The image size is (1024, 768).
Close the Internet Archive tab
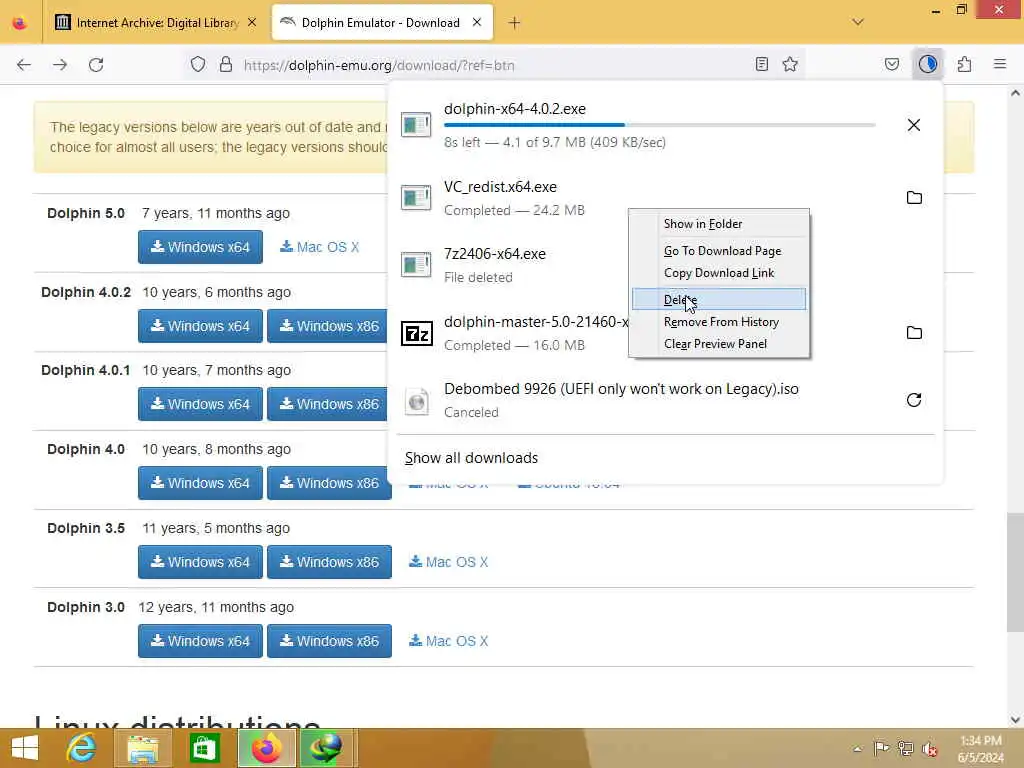click(x=252, y=22)
